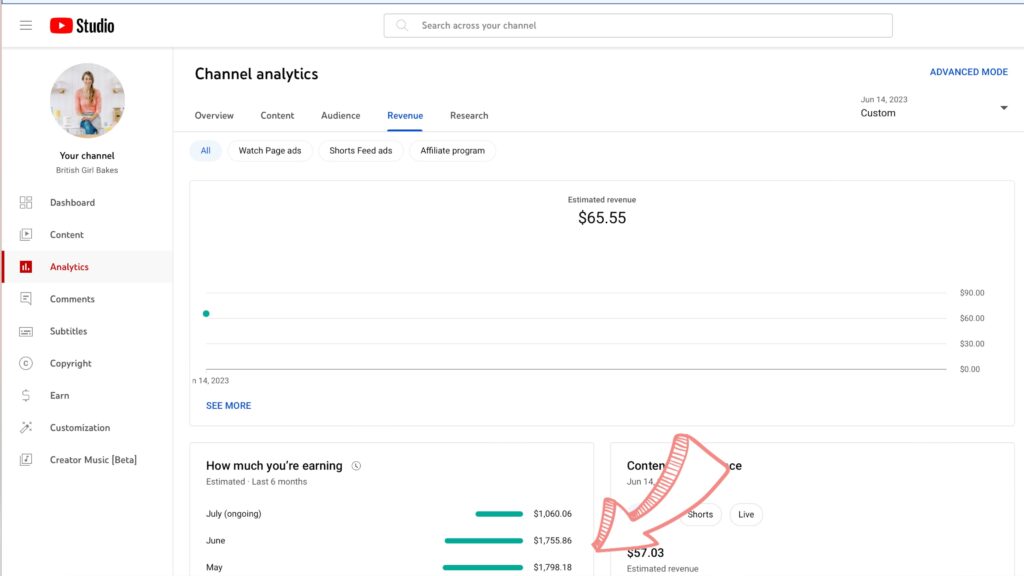Viewport: 1024px width, 576px height.
Task: Click the Your channel label
Action: point(87,155)
